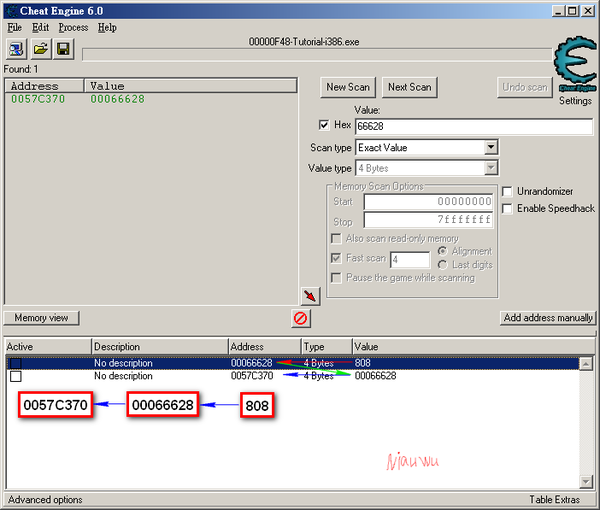
Task: Open the Help menu
Action: (x=107, y=28)
